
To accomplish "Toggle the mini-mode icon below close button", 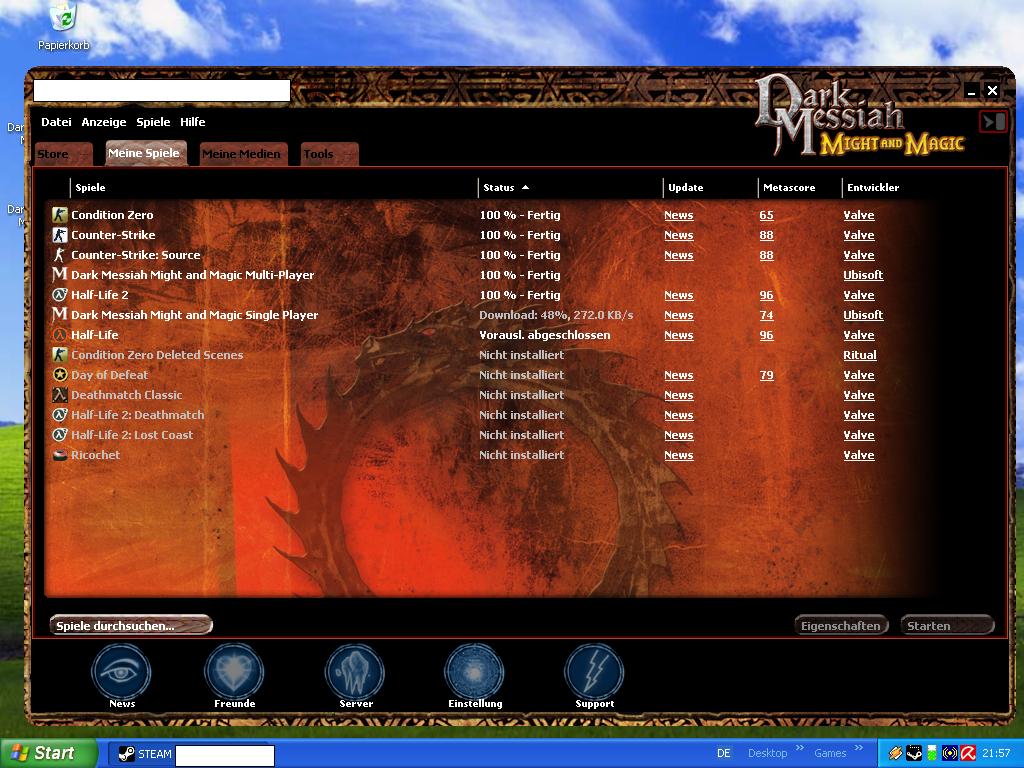I will click(x=993, y=121).
